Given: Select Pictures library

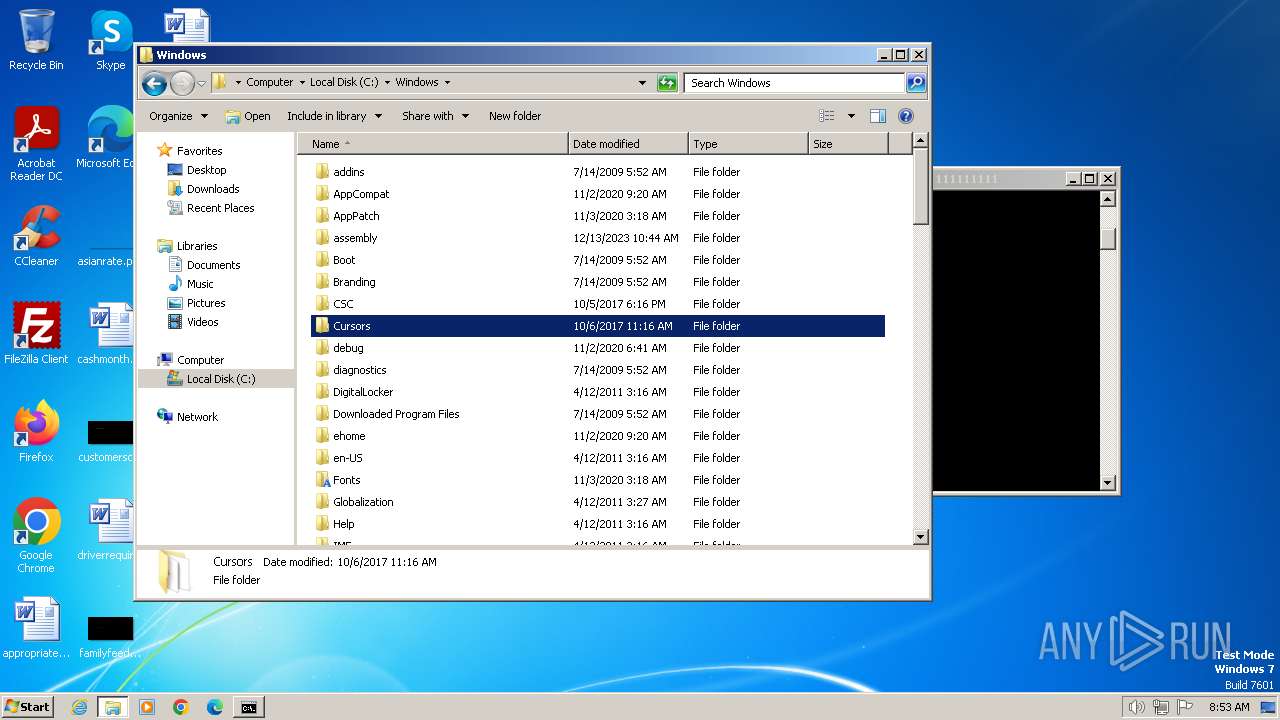Looking at the screenshot, I should click(x=206, y=303).
